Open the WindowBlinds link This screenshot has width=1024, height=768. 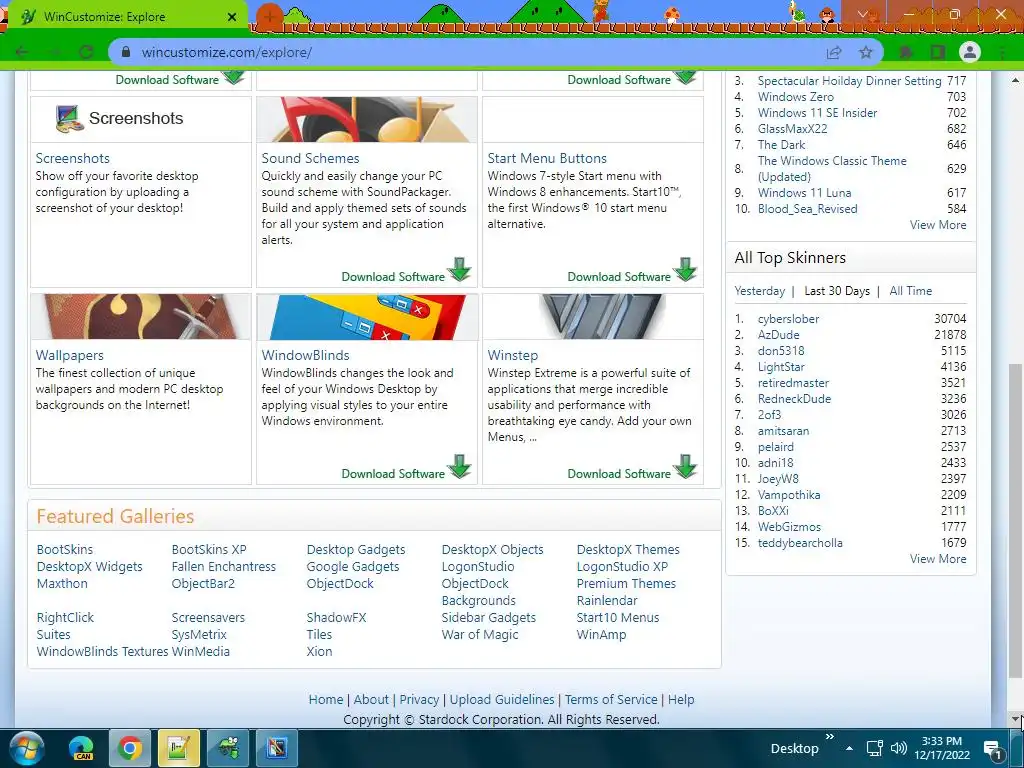click(x=305, y=356)
